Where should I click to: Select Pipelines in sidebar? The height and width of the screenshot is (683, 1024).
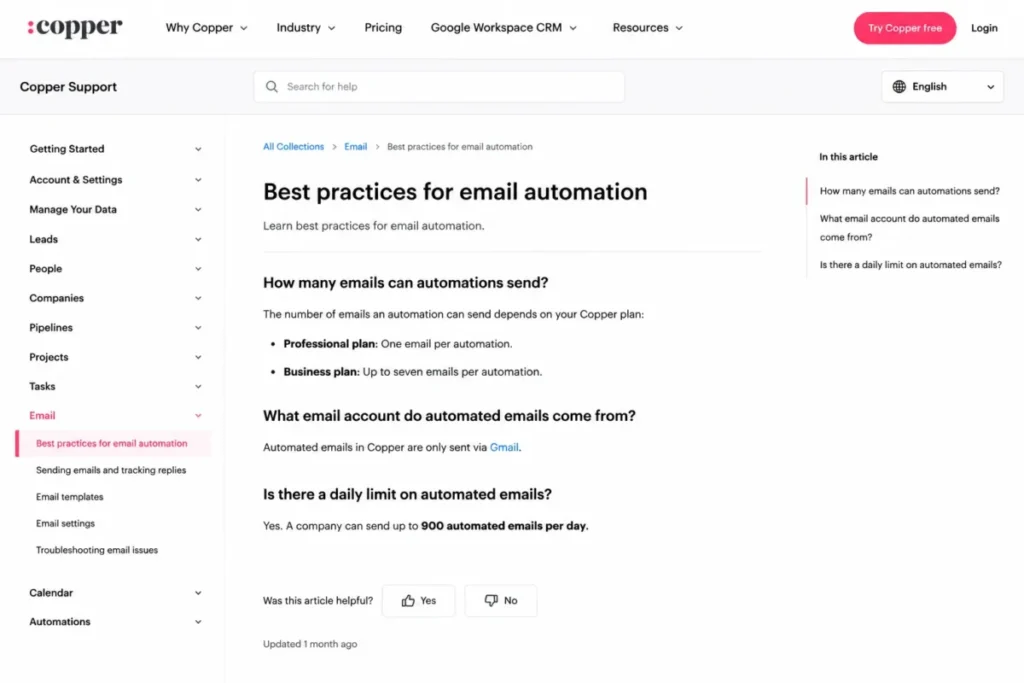[x=51, y=327]
